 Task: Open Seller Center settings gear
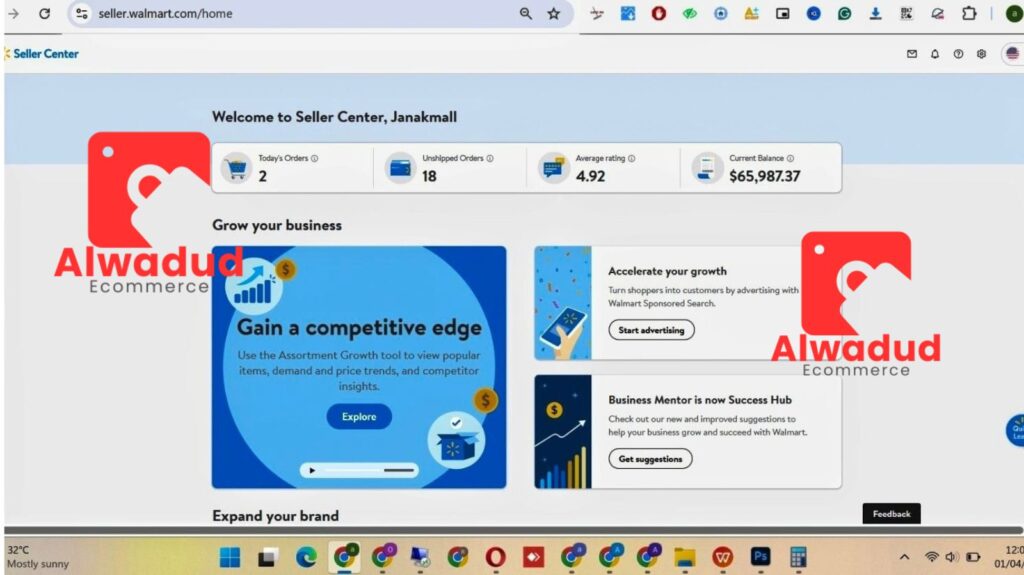click(981, 54)
